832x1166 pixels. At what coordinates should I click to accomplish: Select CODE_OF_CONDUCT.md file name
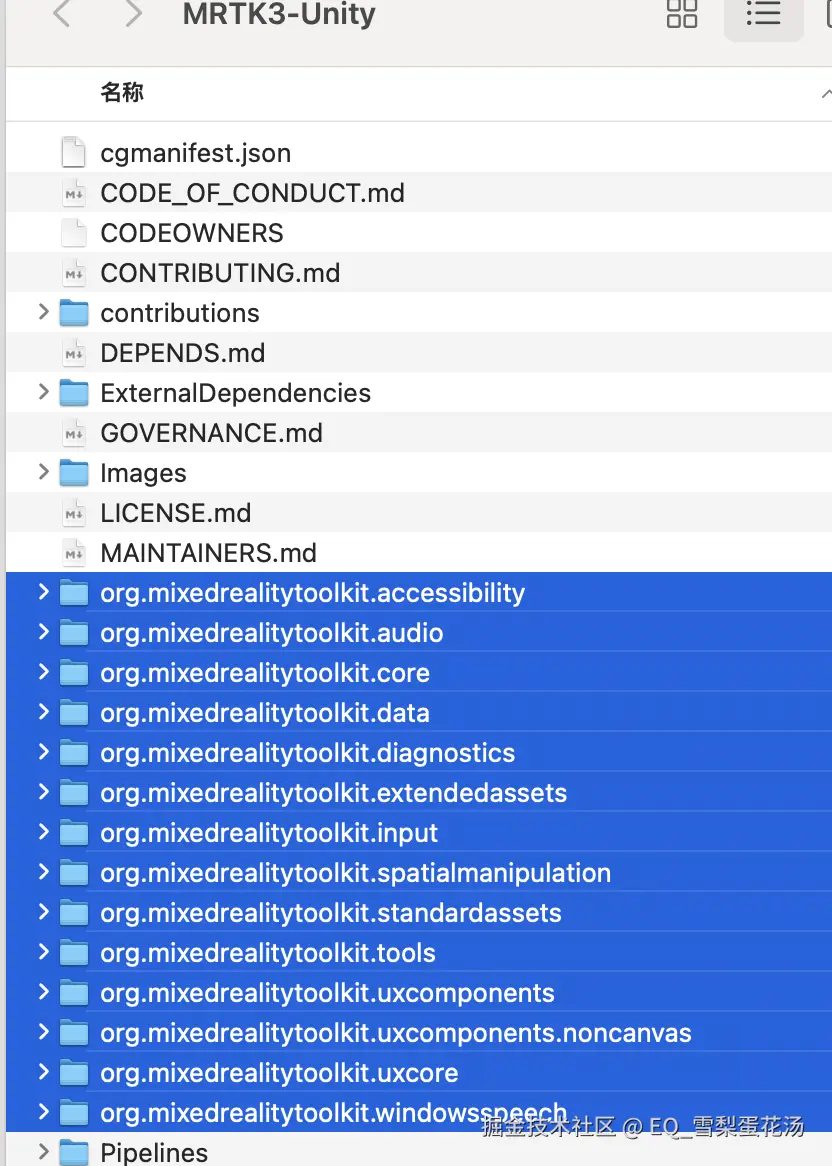pos(253,193)
